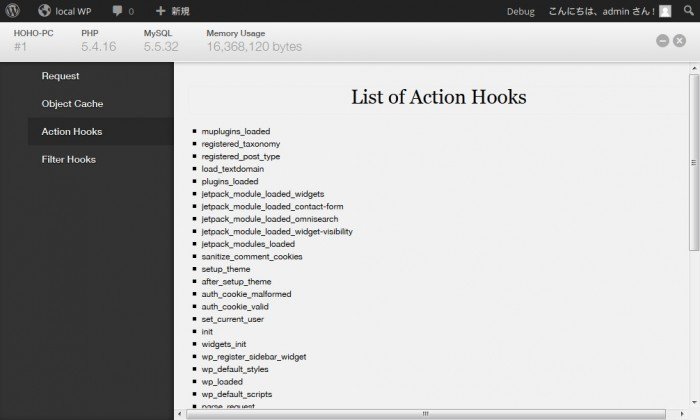The width and height of the screenshot is (700, 420).
Task: Switch to the Request panel
Action: coord(60,76)
